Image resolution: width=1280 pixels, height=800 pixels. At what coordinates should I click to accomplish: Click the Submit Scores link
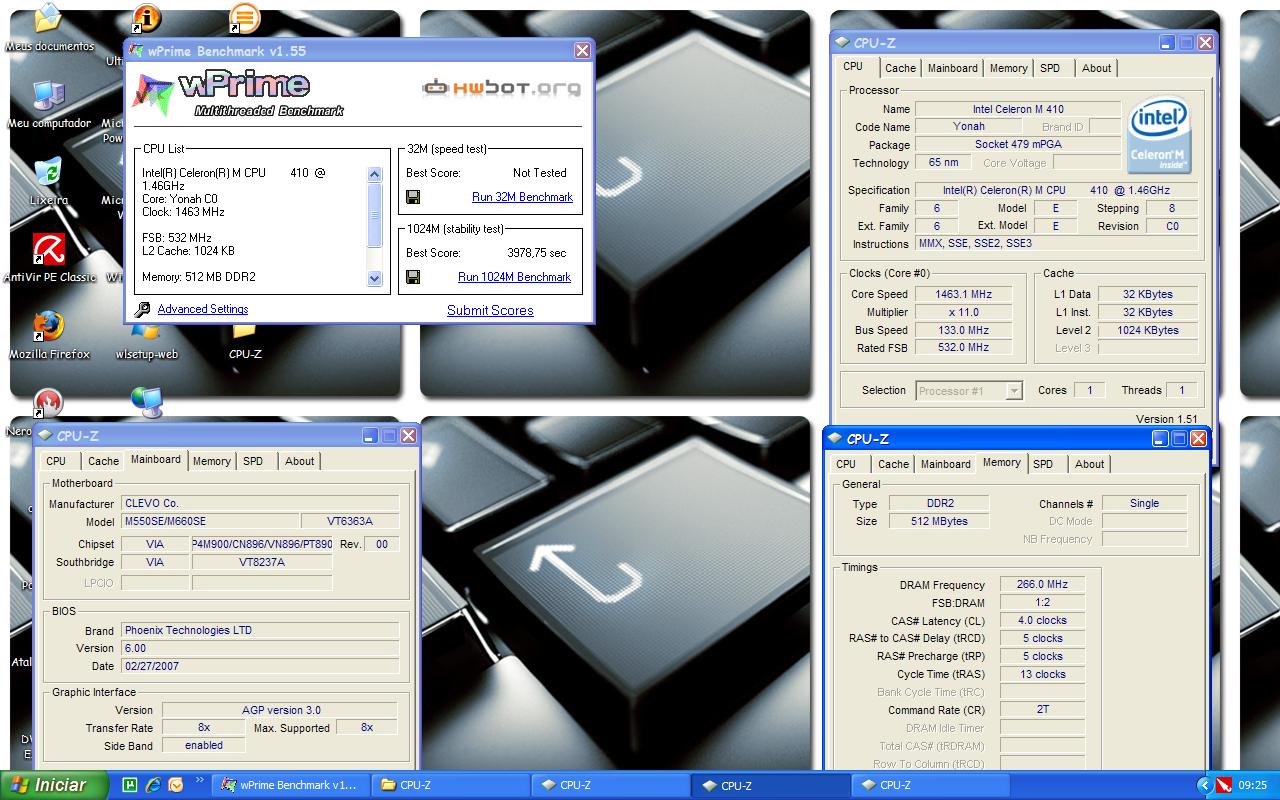point(490,310)
